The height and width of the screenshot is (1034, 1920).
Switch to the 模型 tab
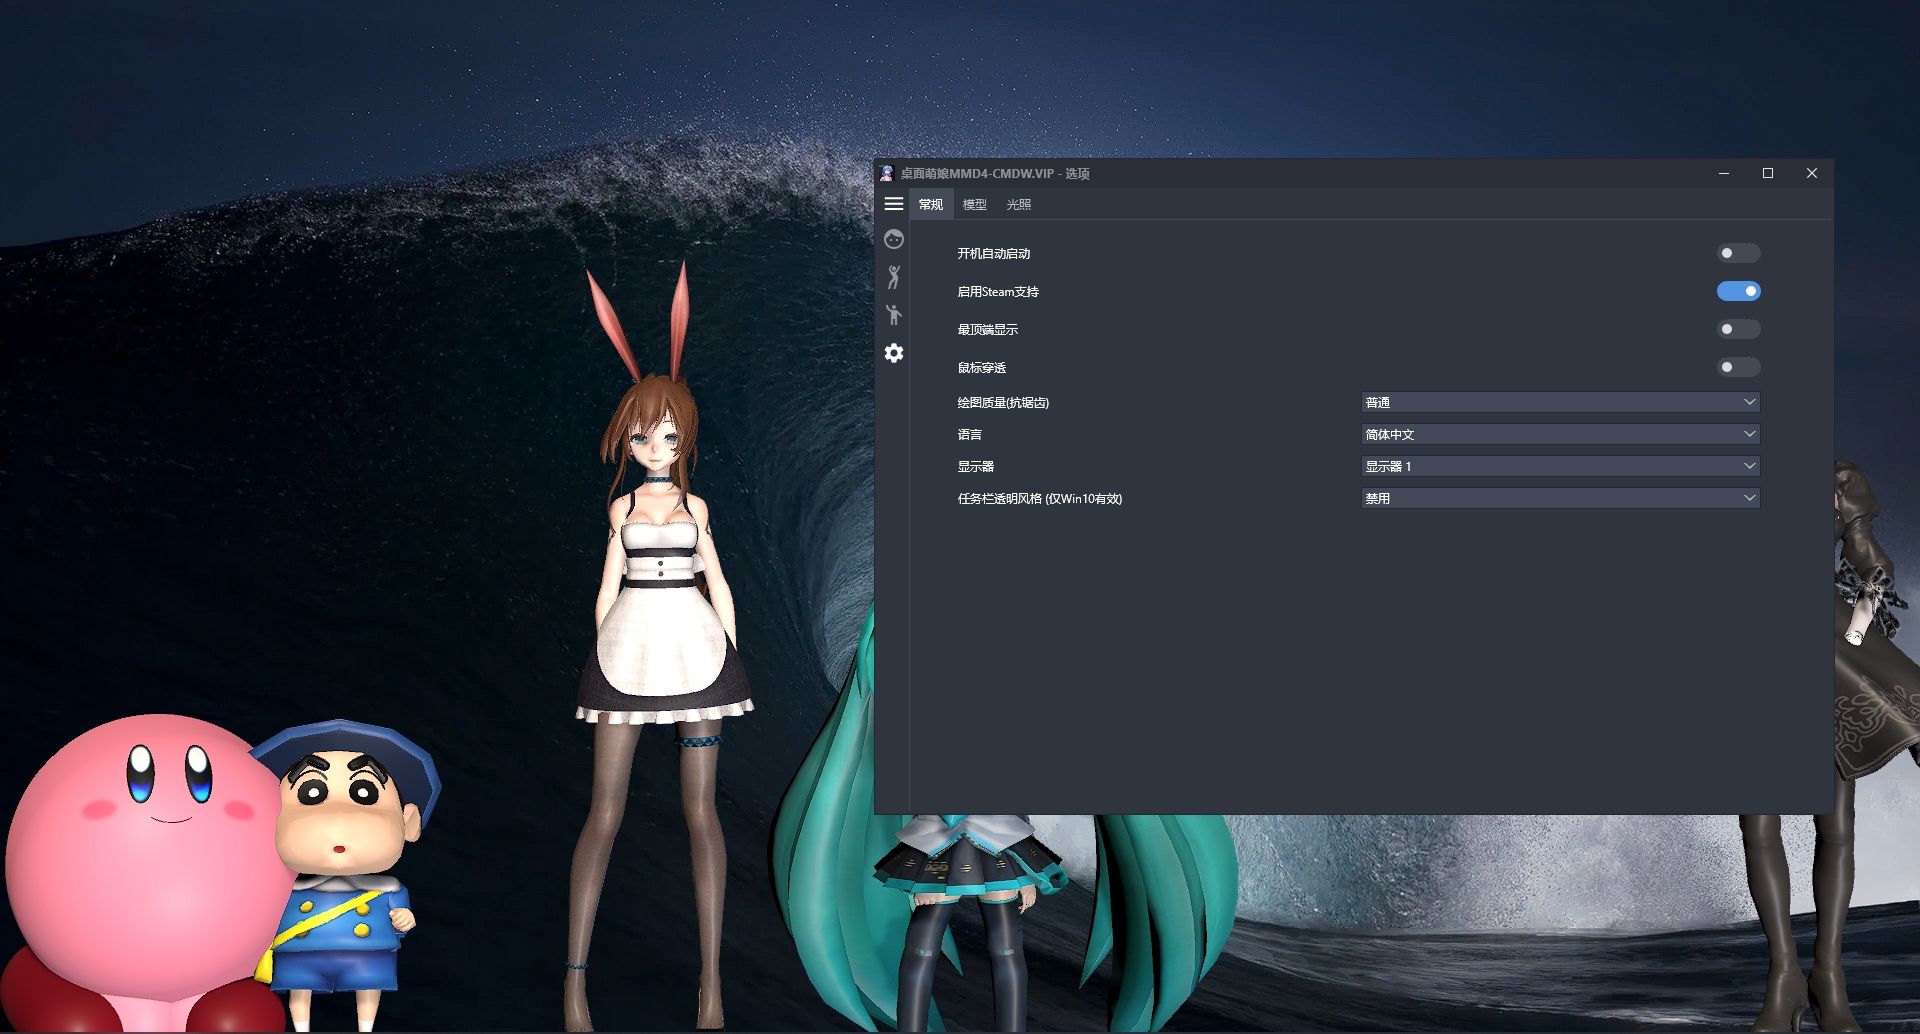pos(974,204)
